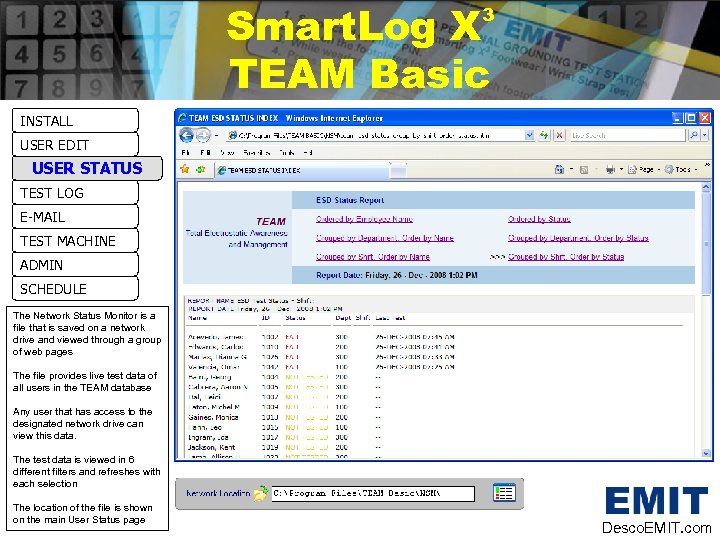
Task: Select the TEAM ESD STATUS INDEX tab
Action: click(302, 170)
